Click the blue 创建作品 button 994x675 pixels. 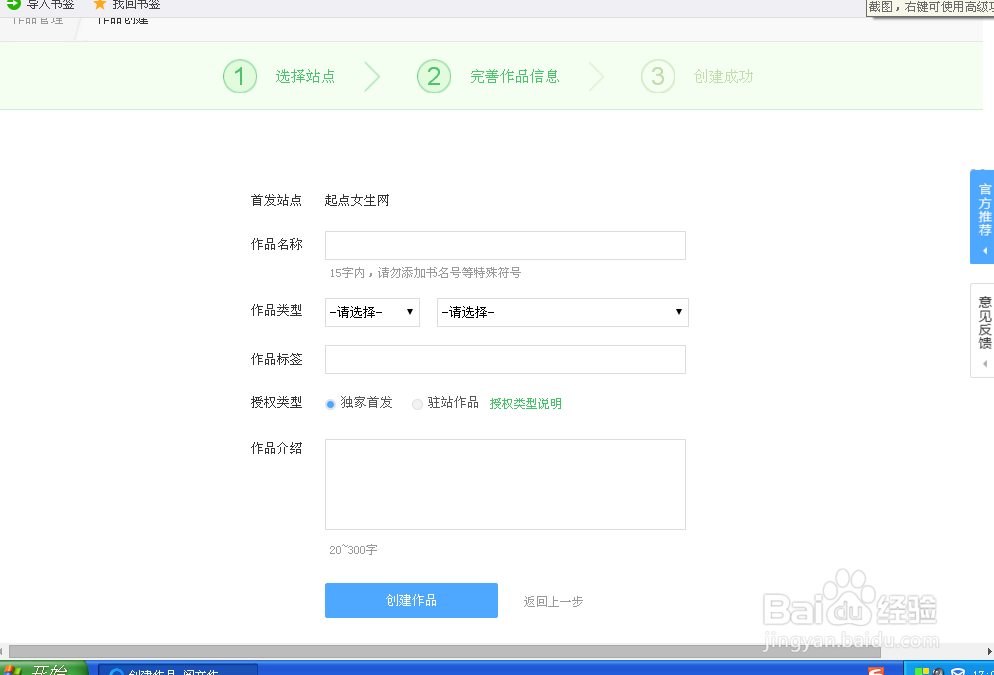(x=411, y=601)
